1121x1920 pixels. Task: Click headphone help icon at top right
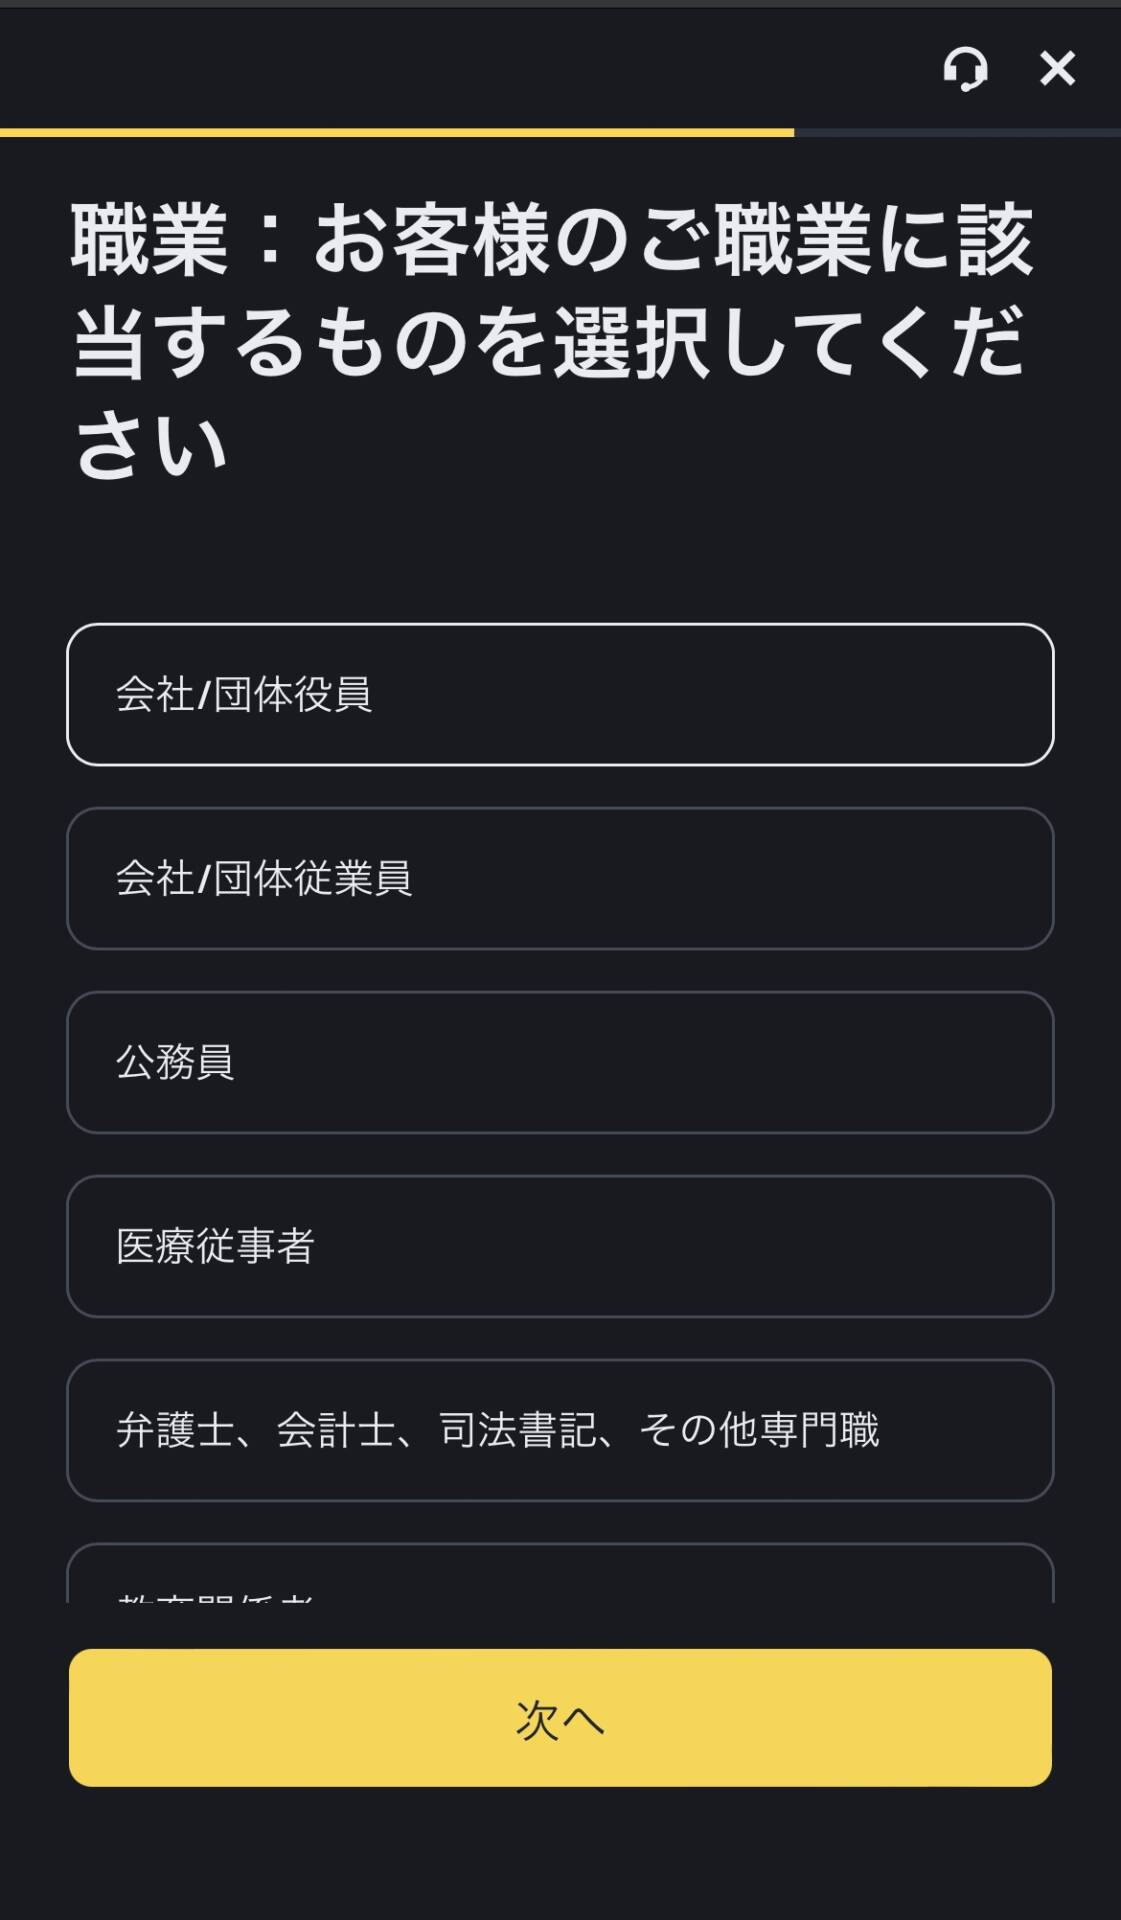[x=965, y=69]
